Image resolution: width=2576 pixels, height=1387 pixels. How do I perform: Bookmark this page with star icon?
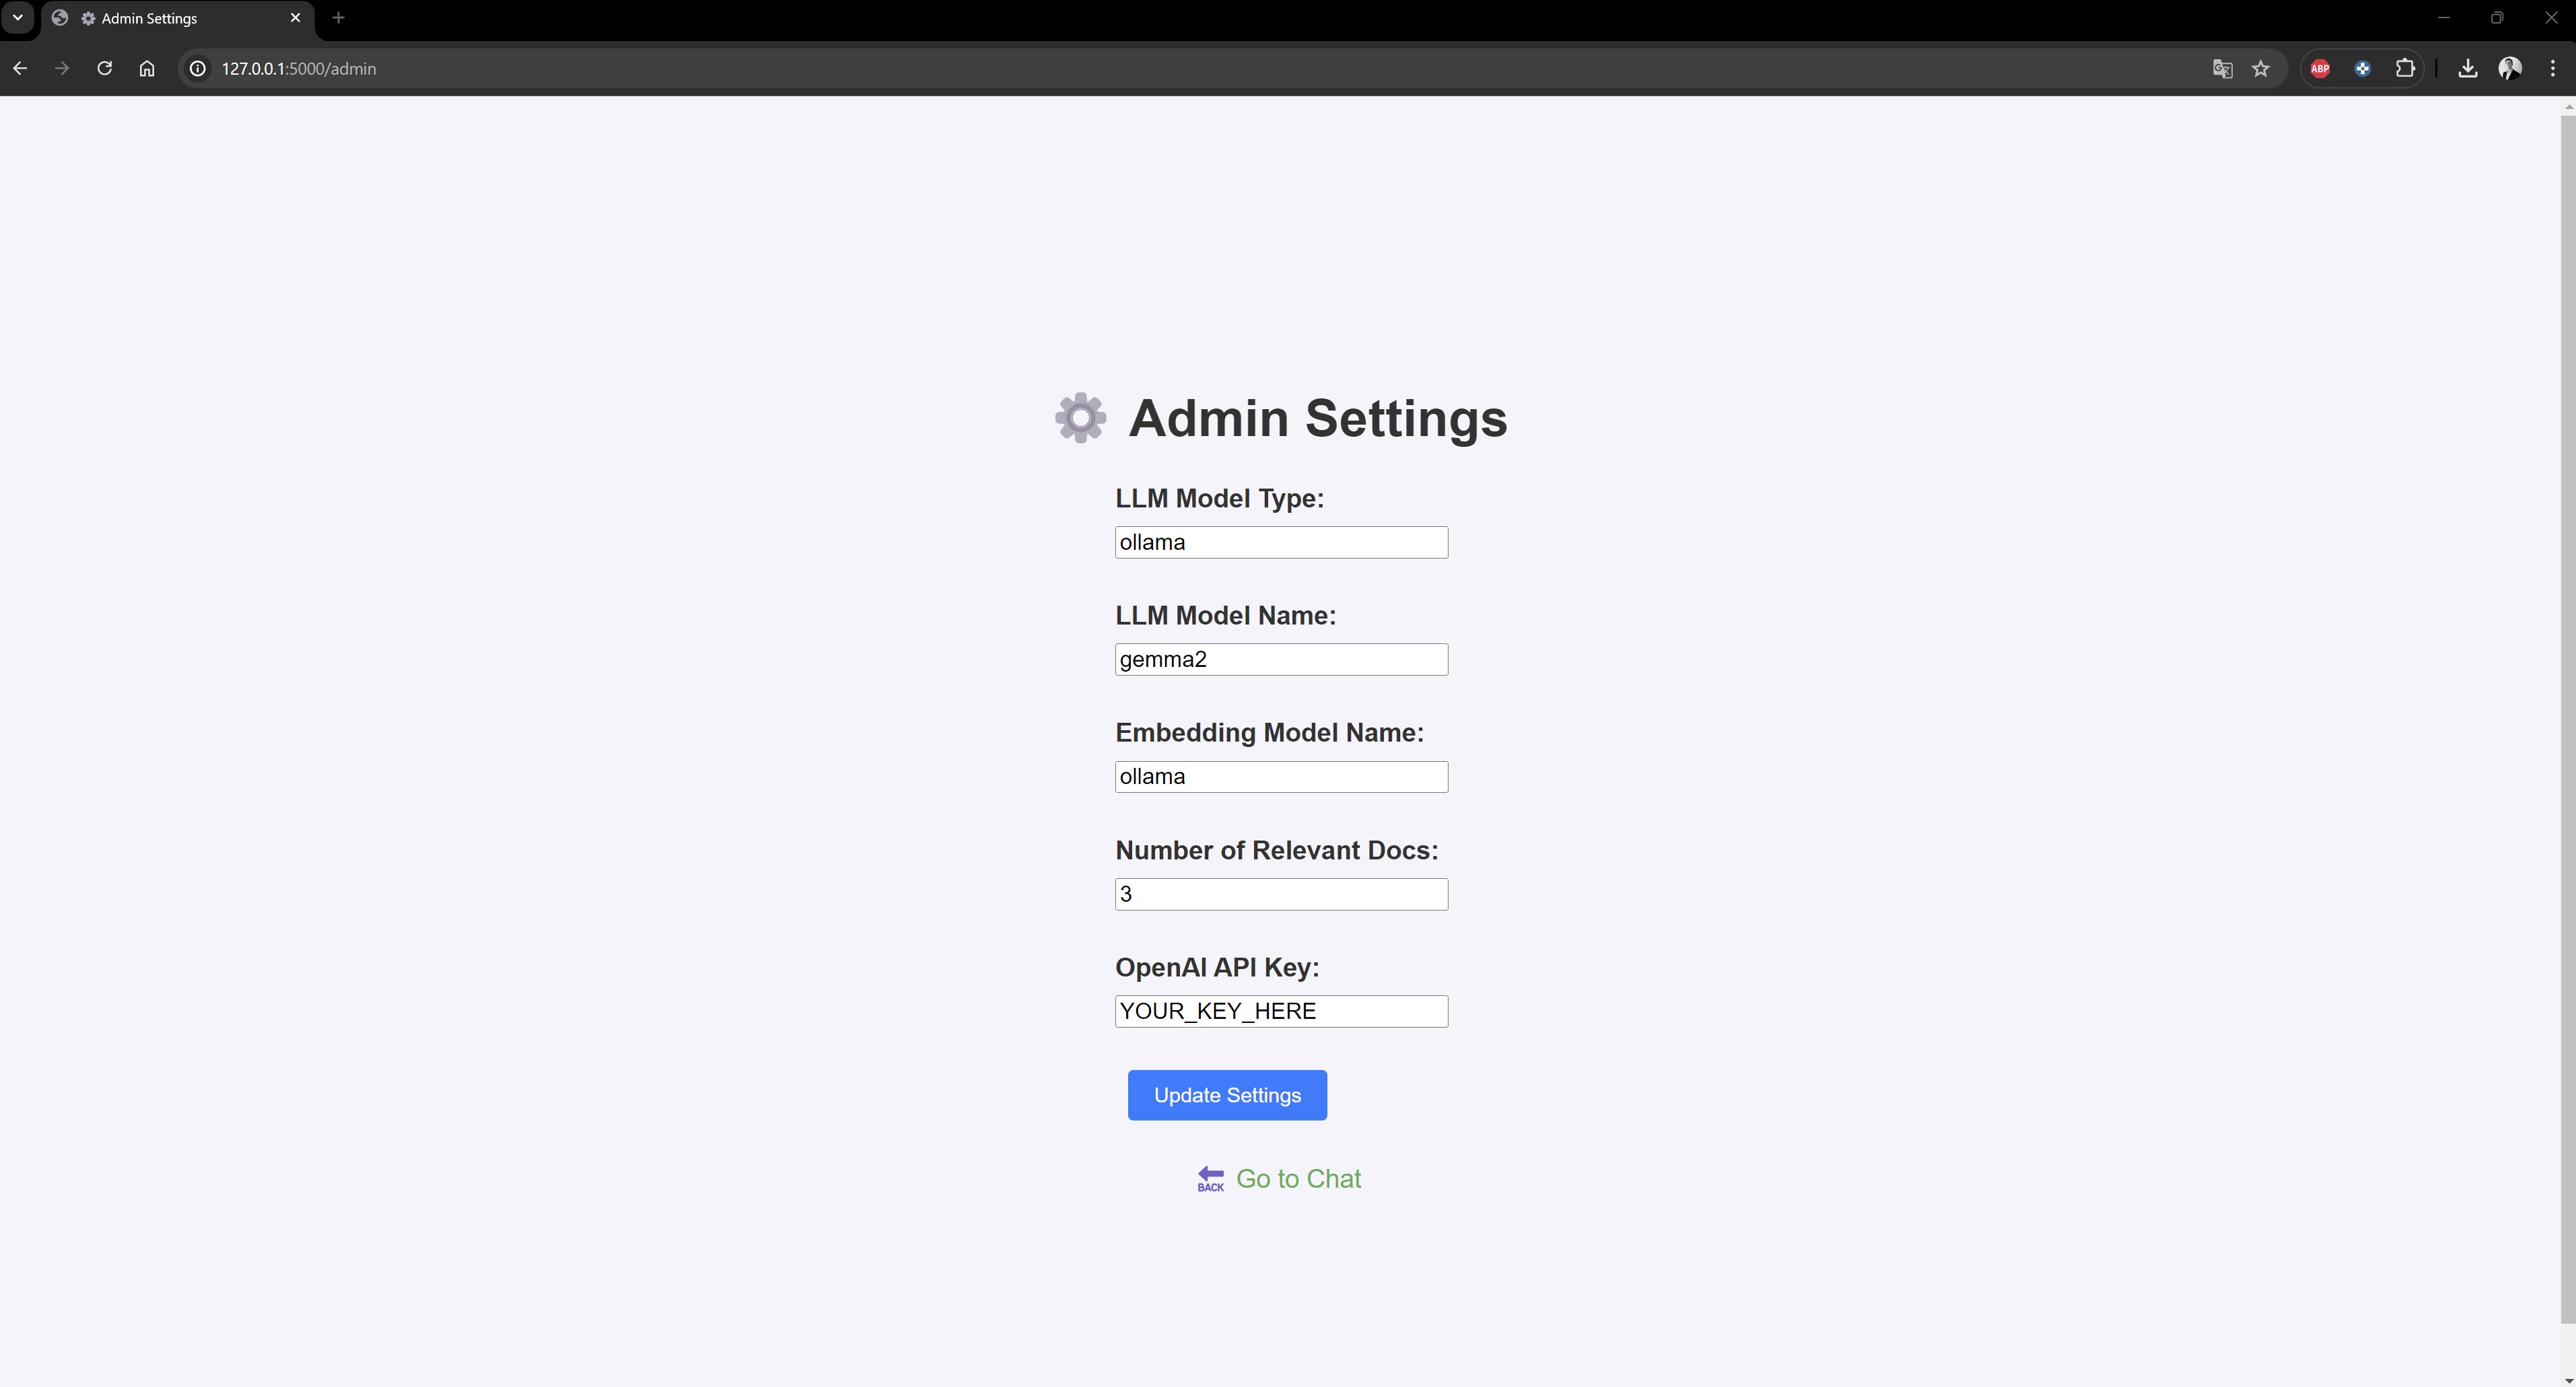click(x=2261, y=68)
